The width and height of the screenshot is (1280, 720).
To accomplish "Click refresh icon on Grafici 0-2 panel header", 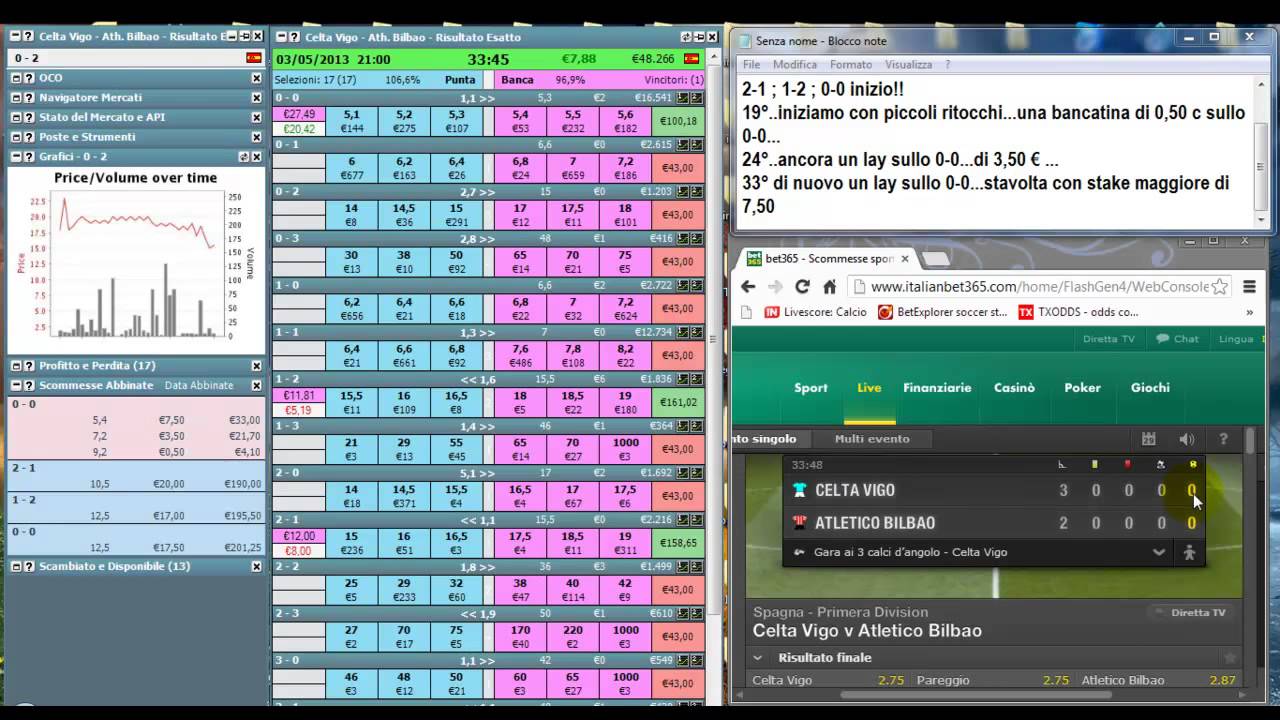I will (243, 157).
